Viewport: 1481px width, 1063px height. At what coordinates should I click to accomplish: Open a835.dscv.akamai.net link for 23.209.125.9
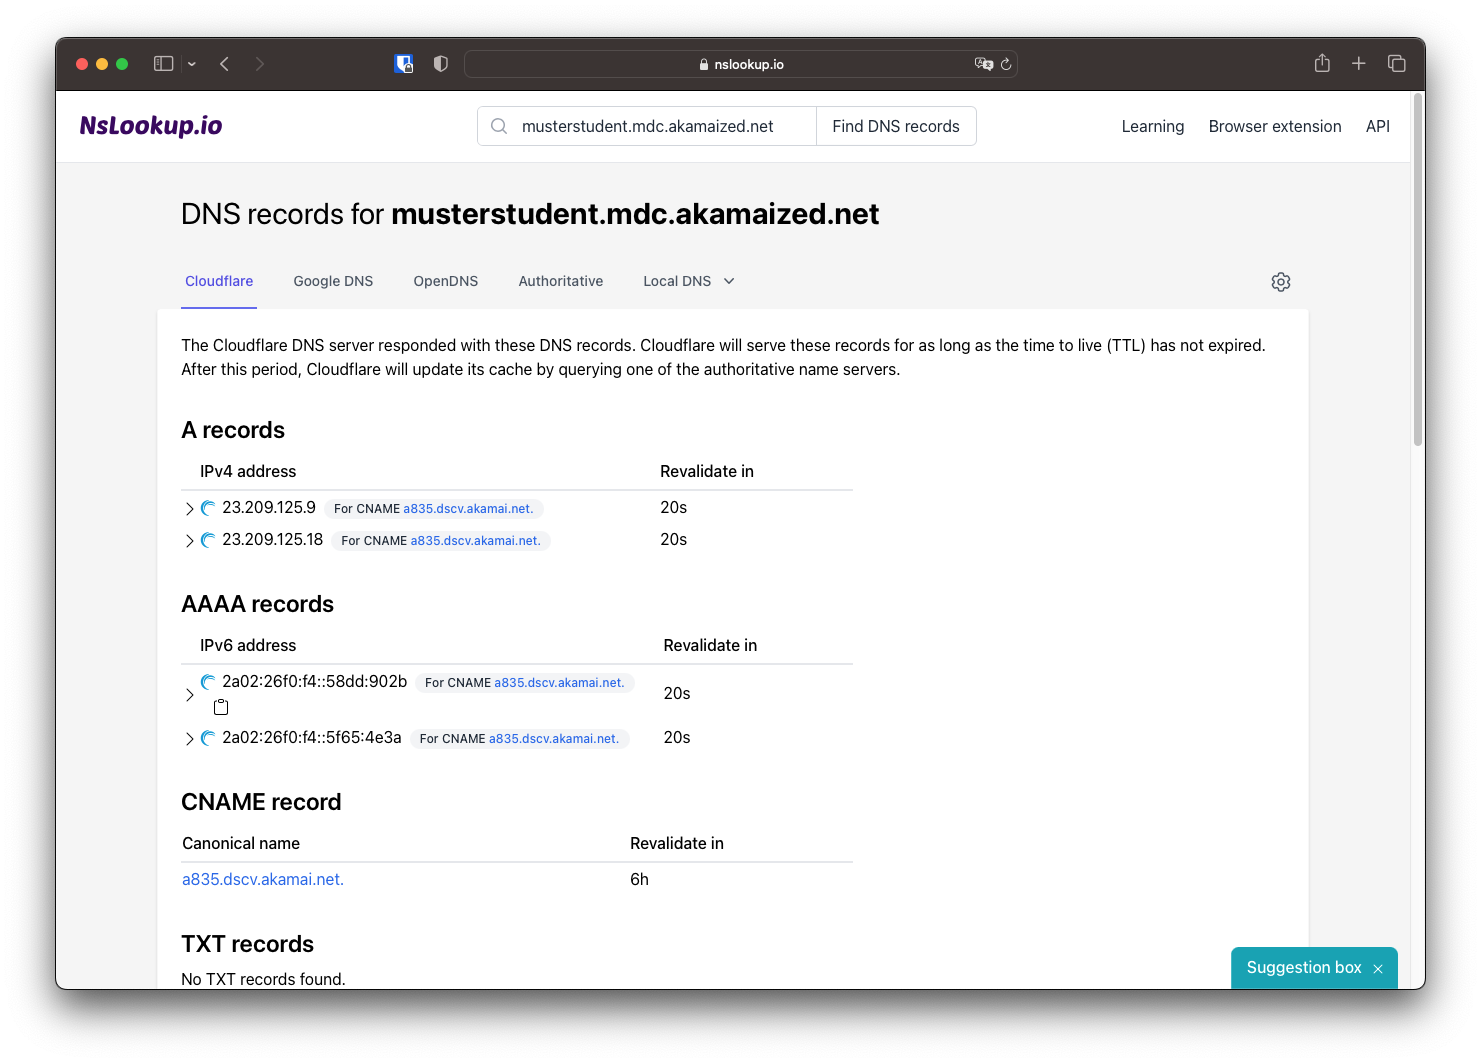pyautogui.click(x=468, y=509)
